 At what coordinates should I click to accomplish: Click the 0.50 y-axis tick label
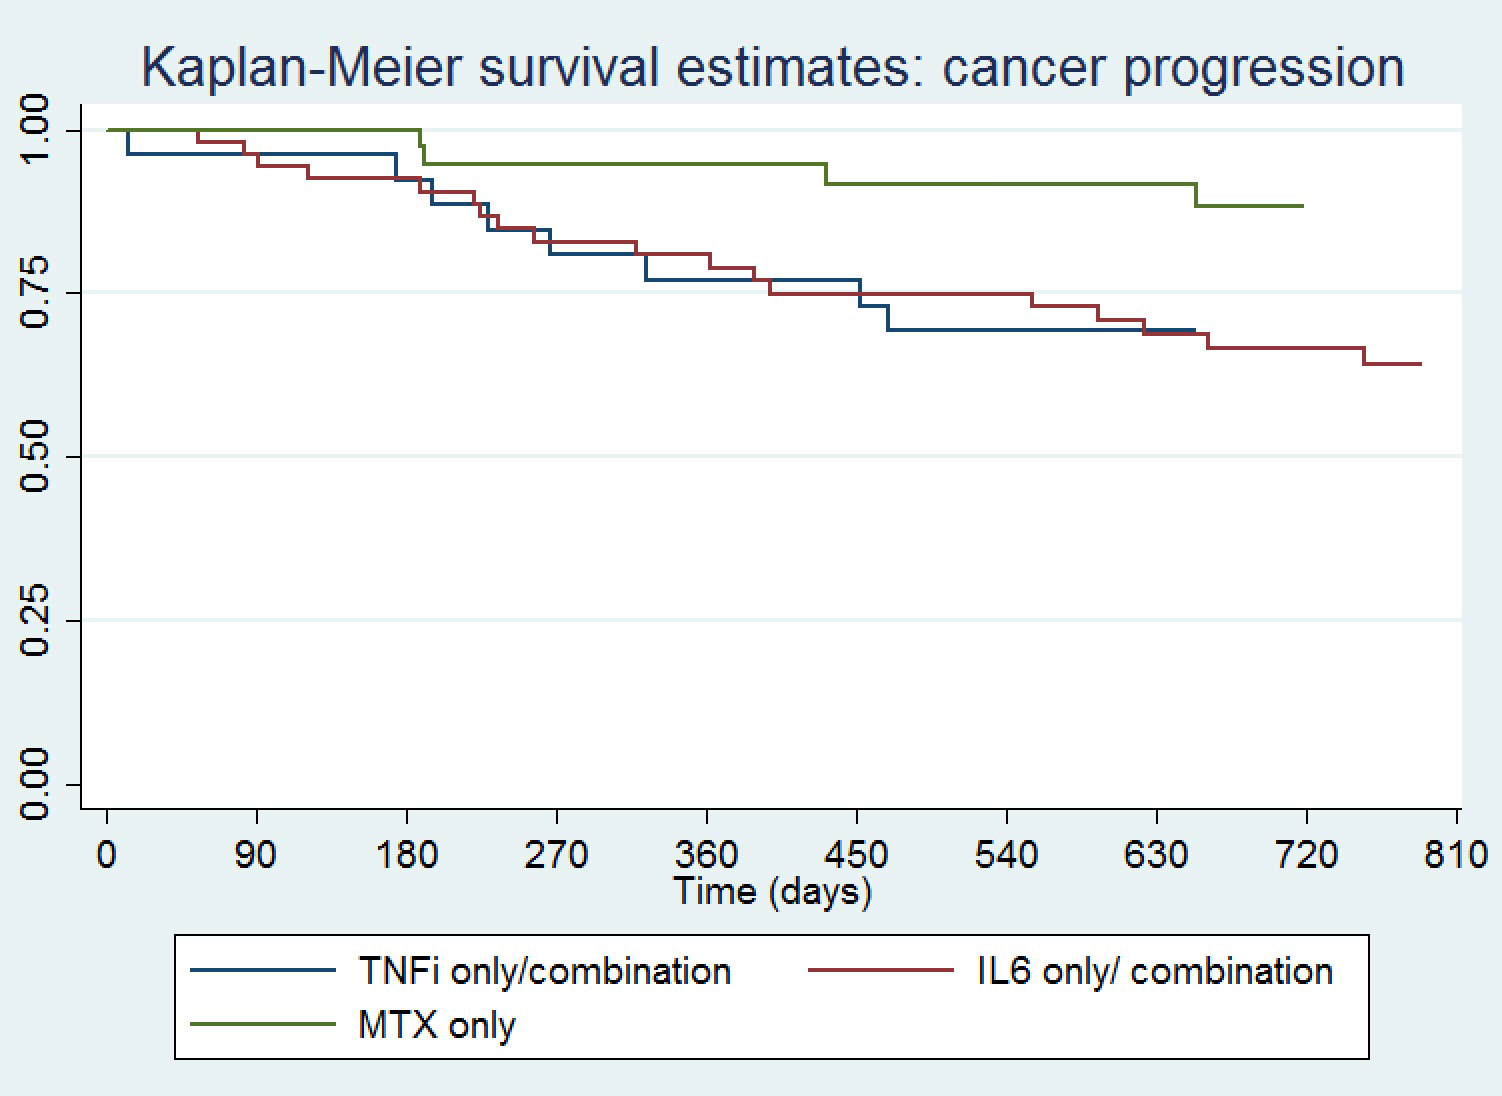35,457
